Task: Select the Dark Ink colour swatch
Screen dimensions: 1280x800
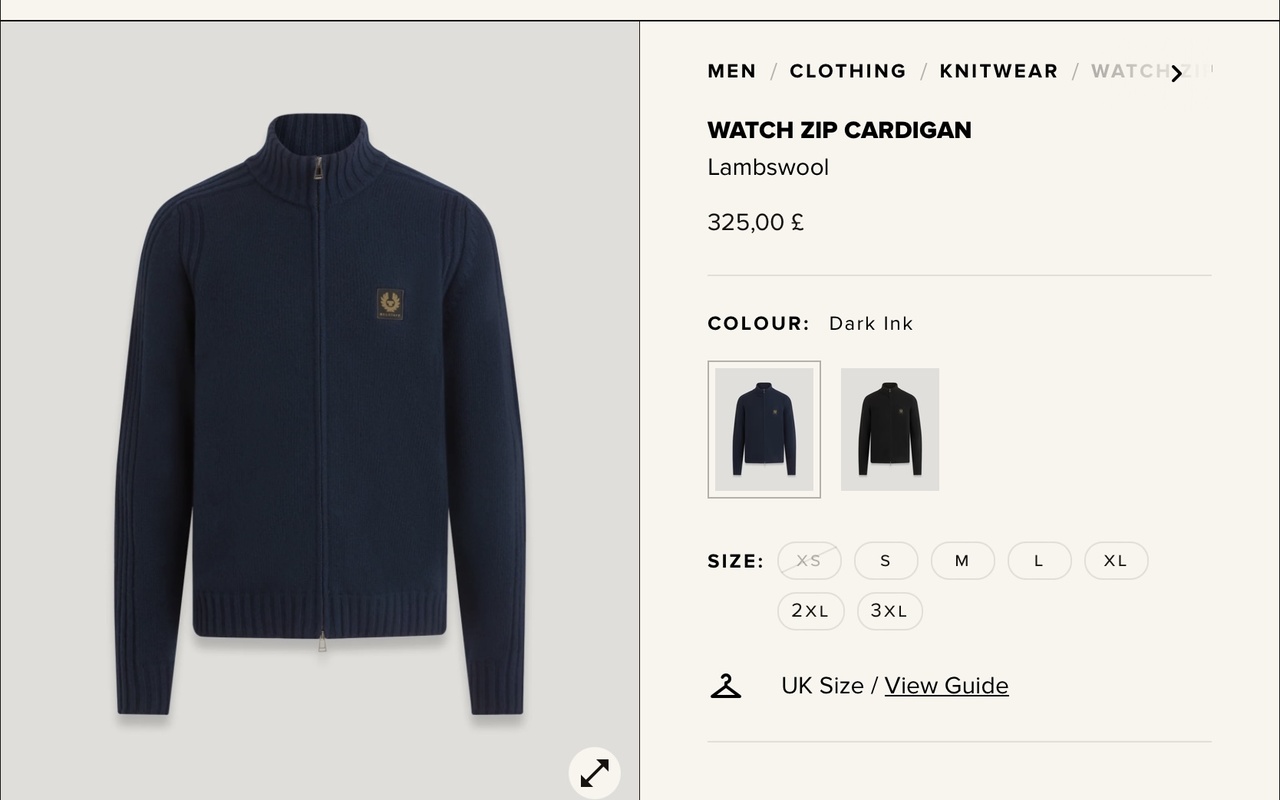Action: pyautogui.click(x=764, y=429)
